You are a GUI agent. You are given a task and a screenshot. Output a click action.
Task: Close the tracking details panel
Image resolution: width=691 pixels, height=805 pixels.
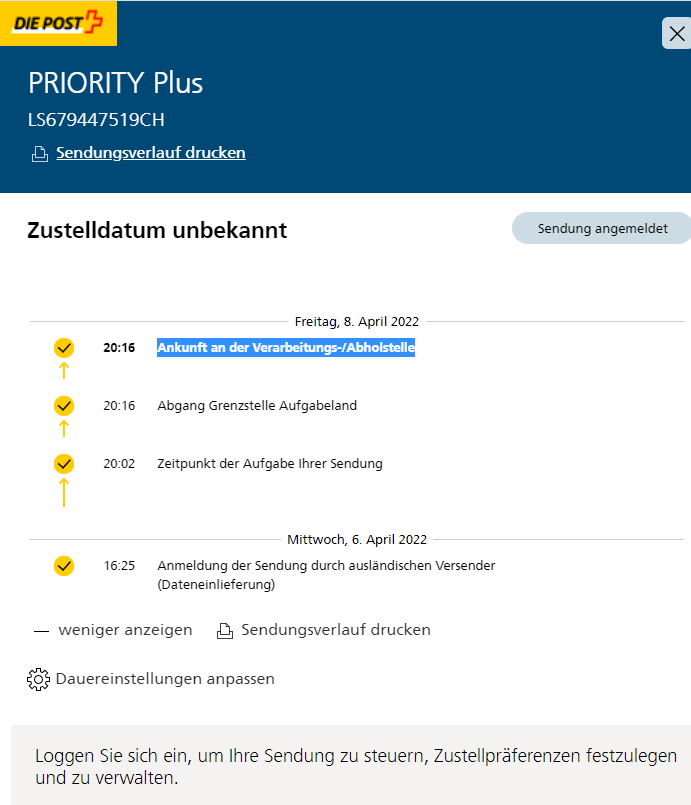click(x=676, y=33)
